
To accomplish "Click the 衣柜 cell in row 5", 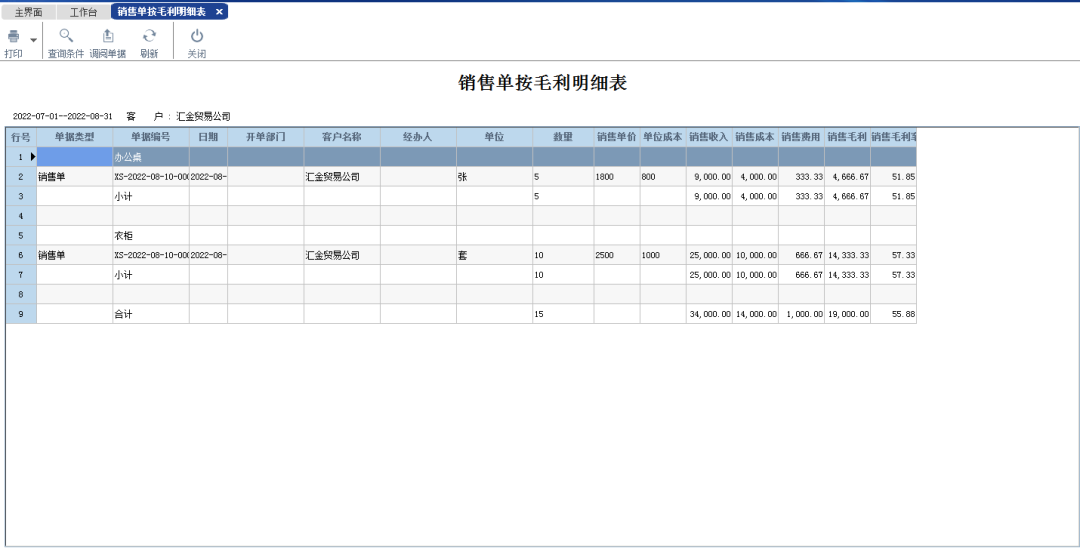I will coord(150,236).
